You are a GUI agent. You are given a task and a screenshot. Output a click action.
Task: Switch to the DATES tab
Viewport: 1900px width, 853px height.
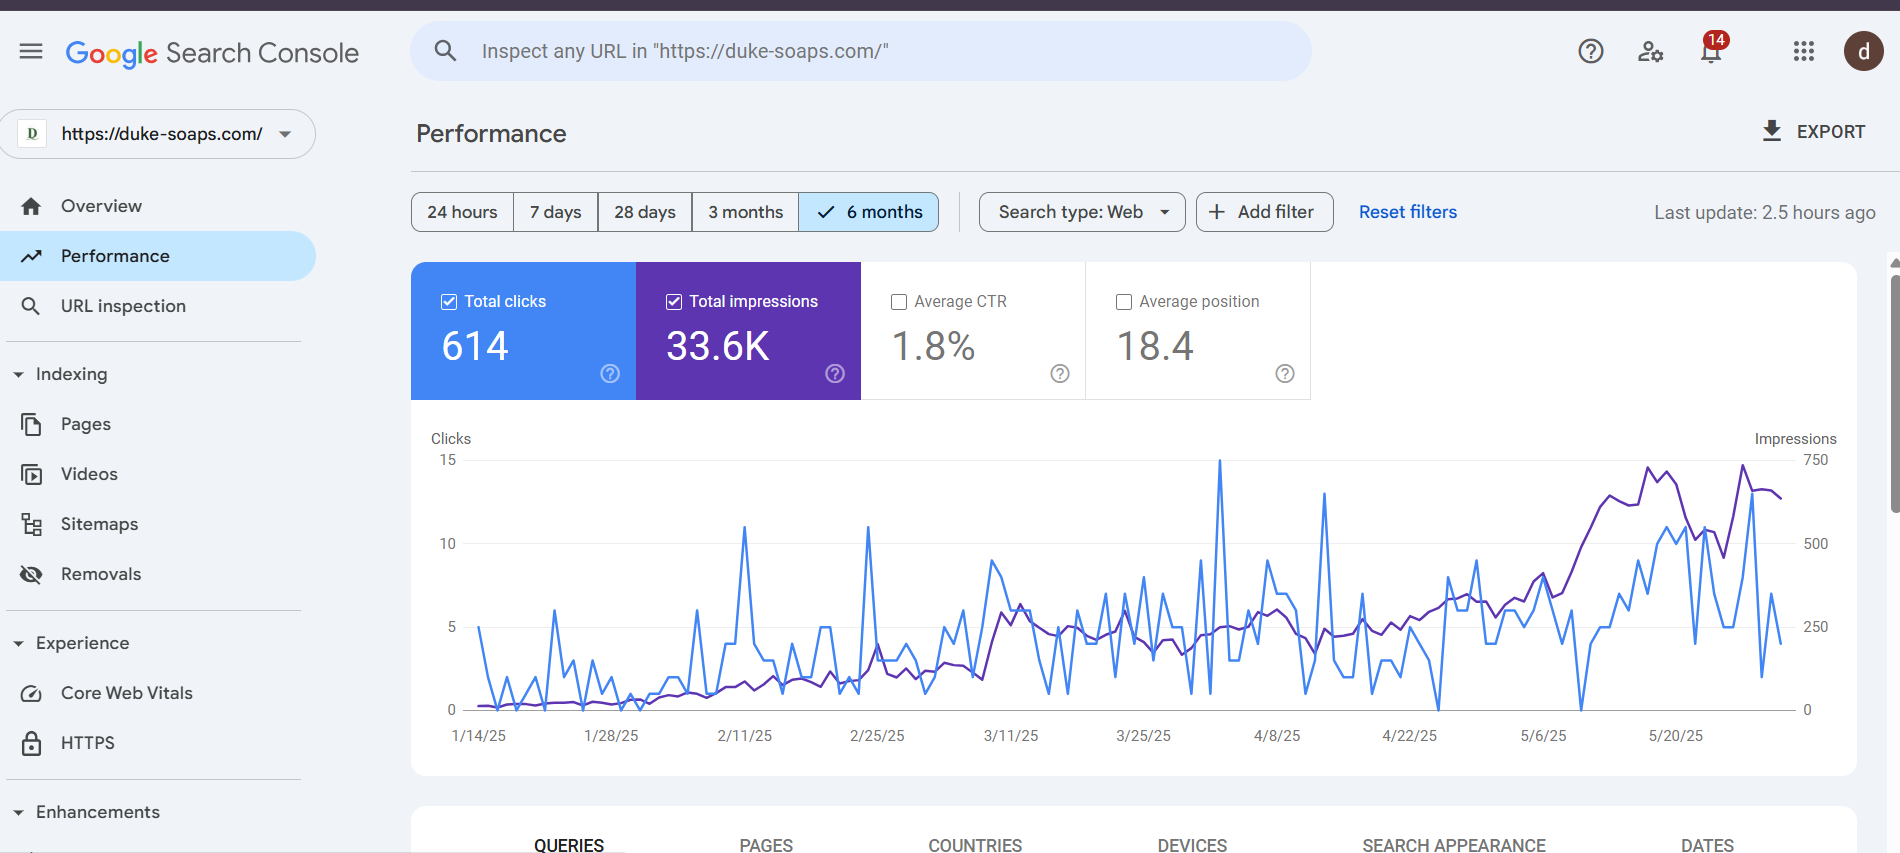1707,845
